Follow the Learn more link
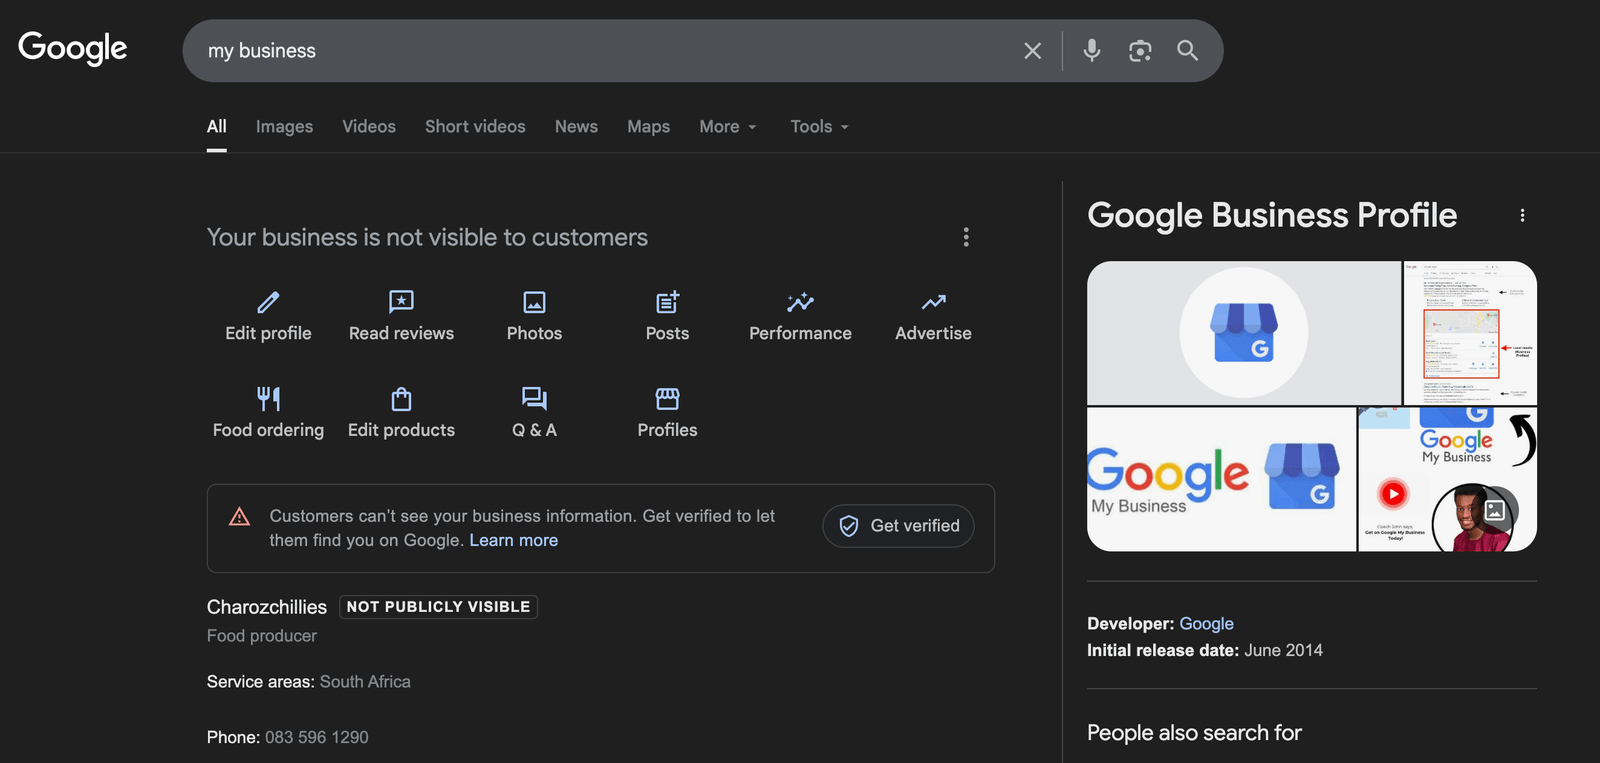The height and width of the screenshot is (763, 1600). 514,540
